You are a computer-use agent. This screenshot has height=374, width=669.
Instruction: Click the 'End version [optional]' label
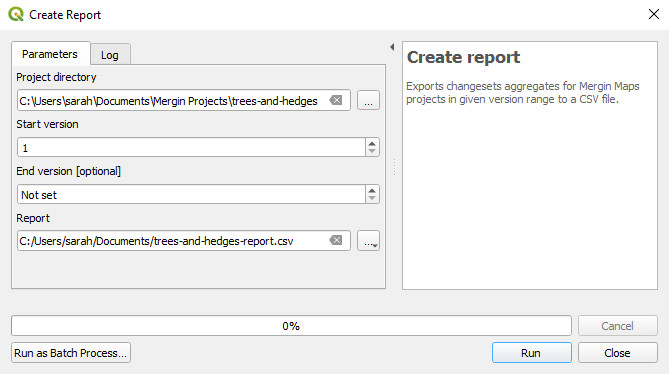point(69,171)
